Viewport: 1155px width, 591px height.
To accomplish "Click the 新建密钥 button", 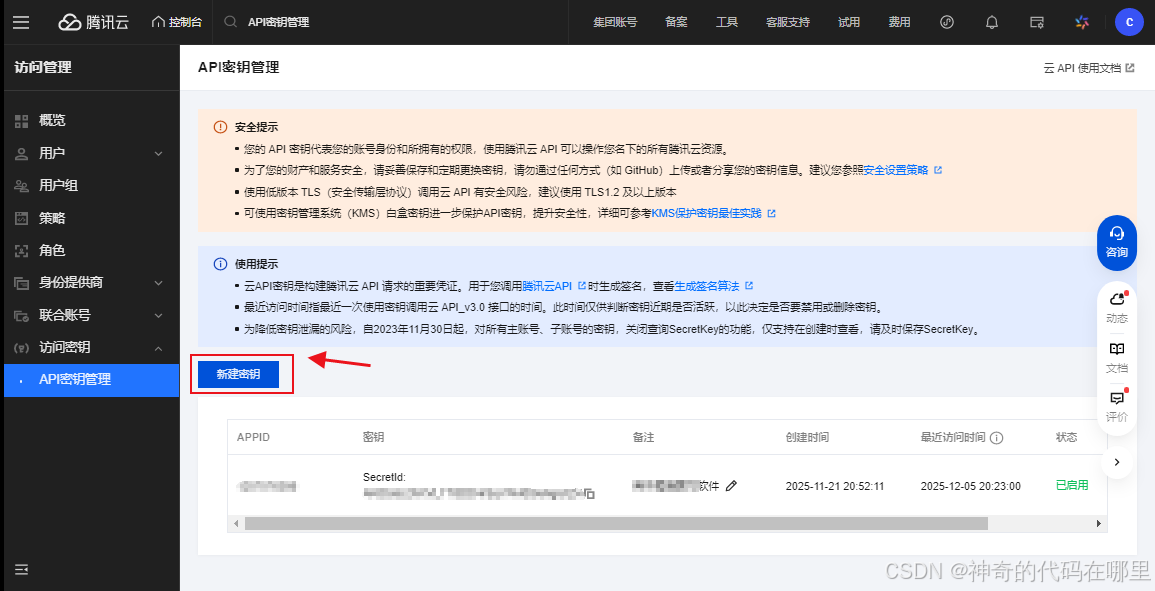I will [240, 374].
